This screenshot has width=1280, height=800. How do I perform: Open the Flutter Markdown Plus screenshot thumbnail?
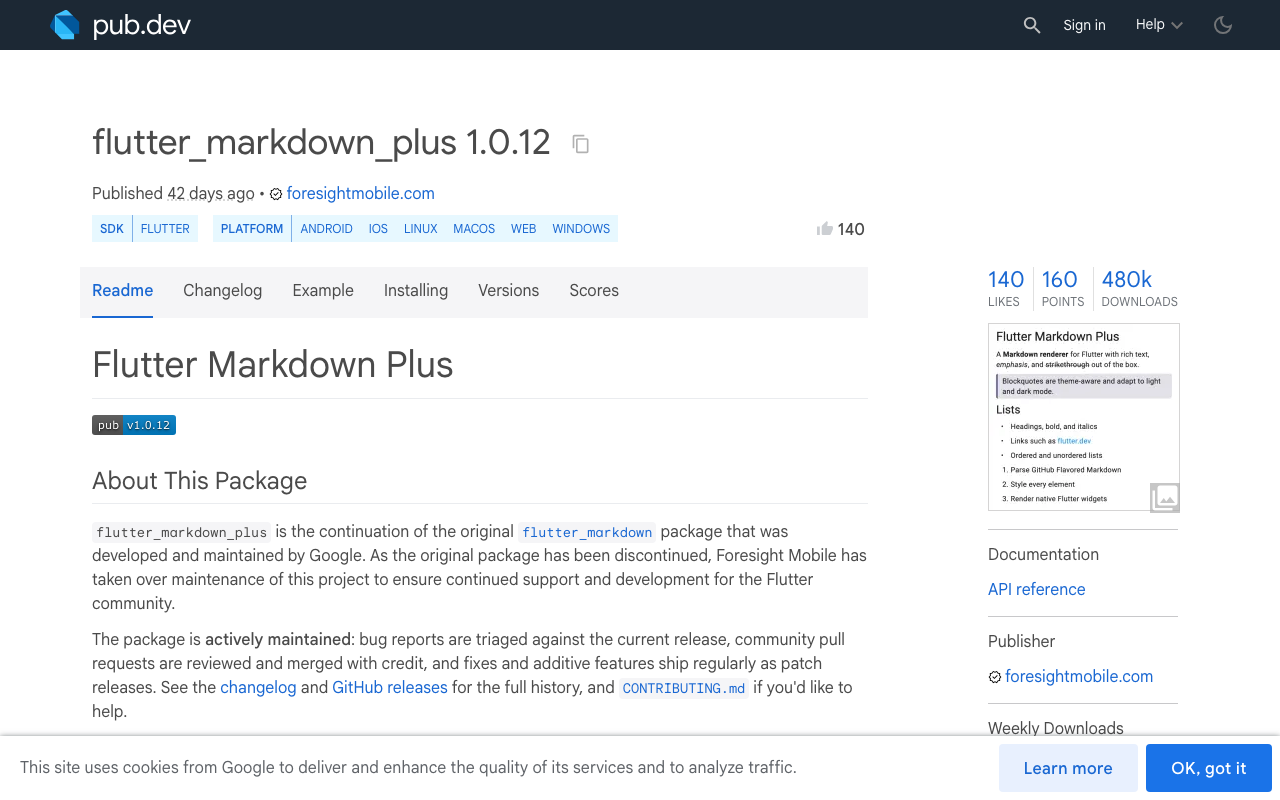[1084, 417]
